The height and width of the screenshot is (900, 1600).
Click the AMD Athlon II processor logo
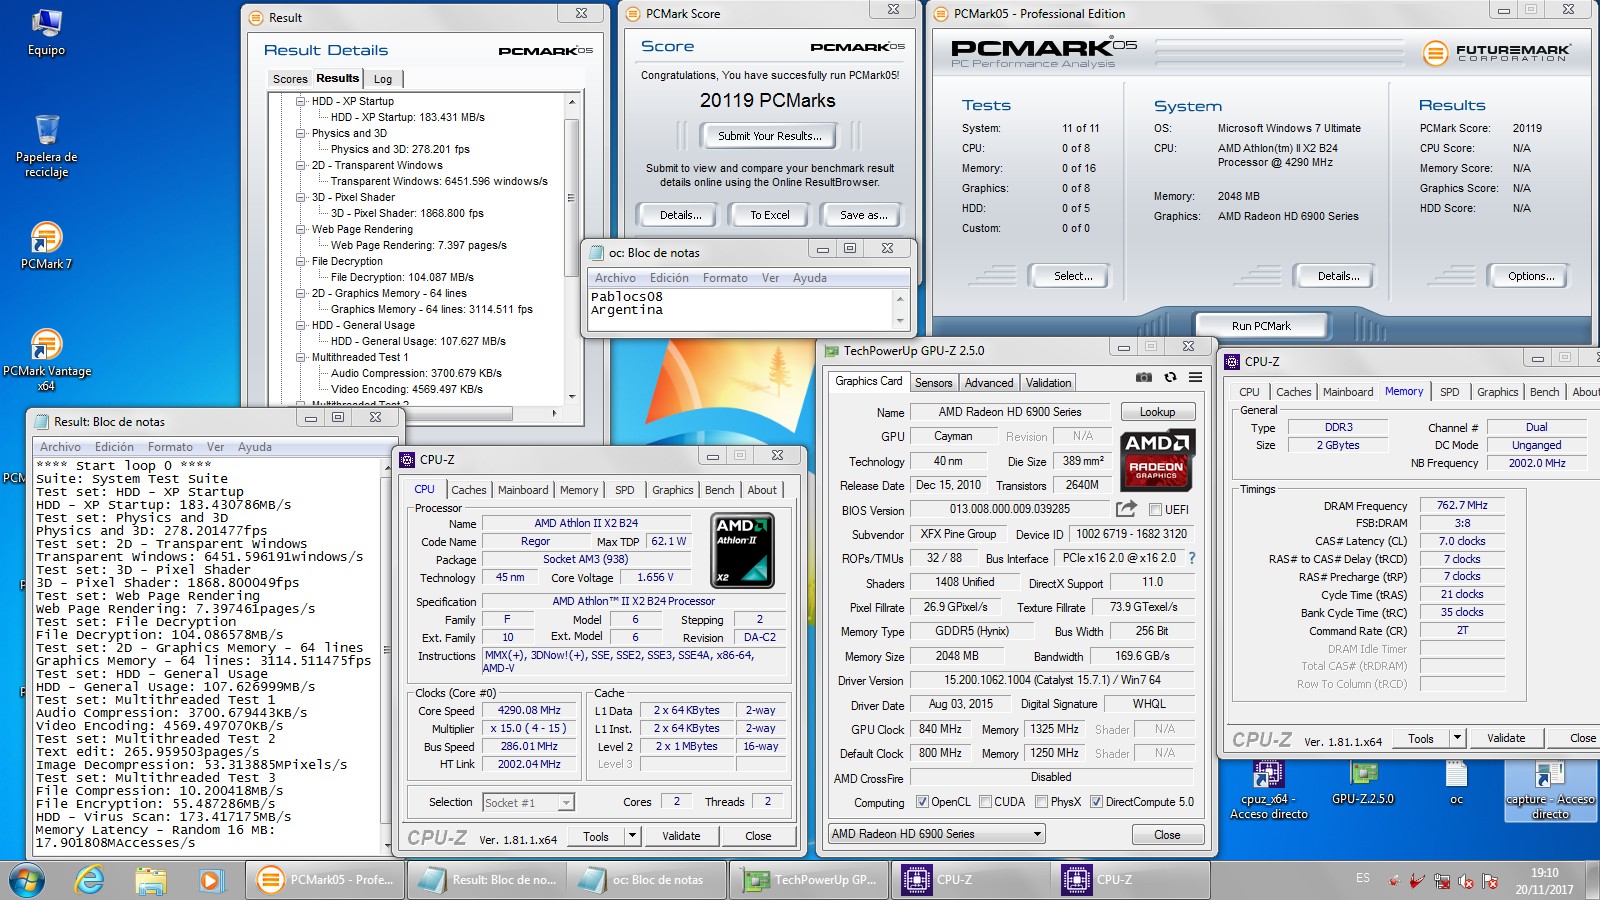click(x=742, y=550)
